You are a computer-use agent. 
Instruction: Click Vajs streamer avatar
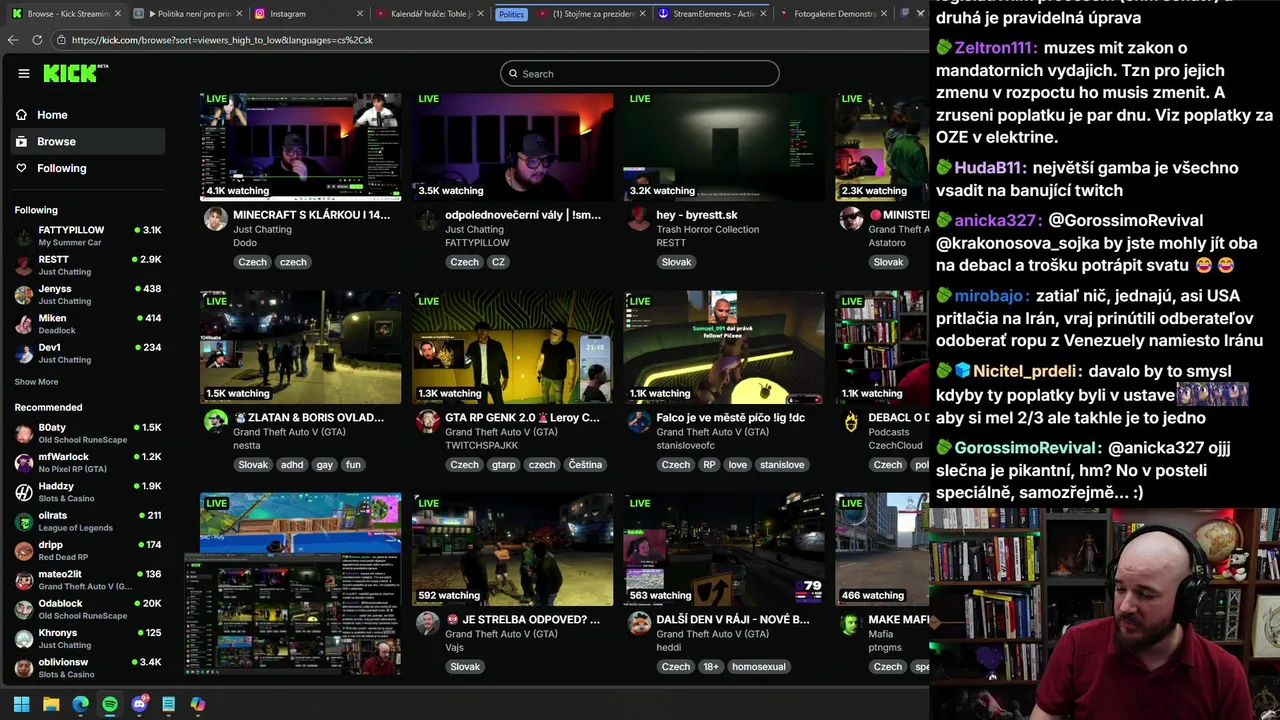[x=428, y=623]
